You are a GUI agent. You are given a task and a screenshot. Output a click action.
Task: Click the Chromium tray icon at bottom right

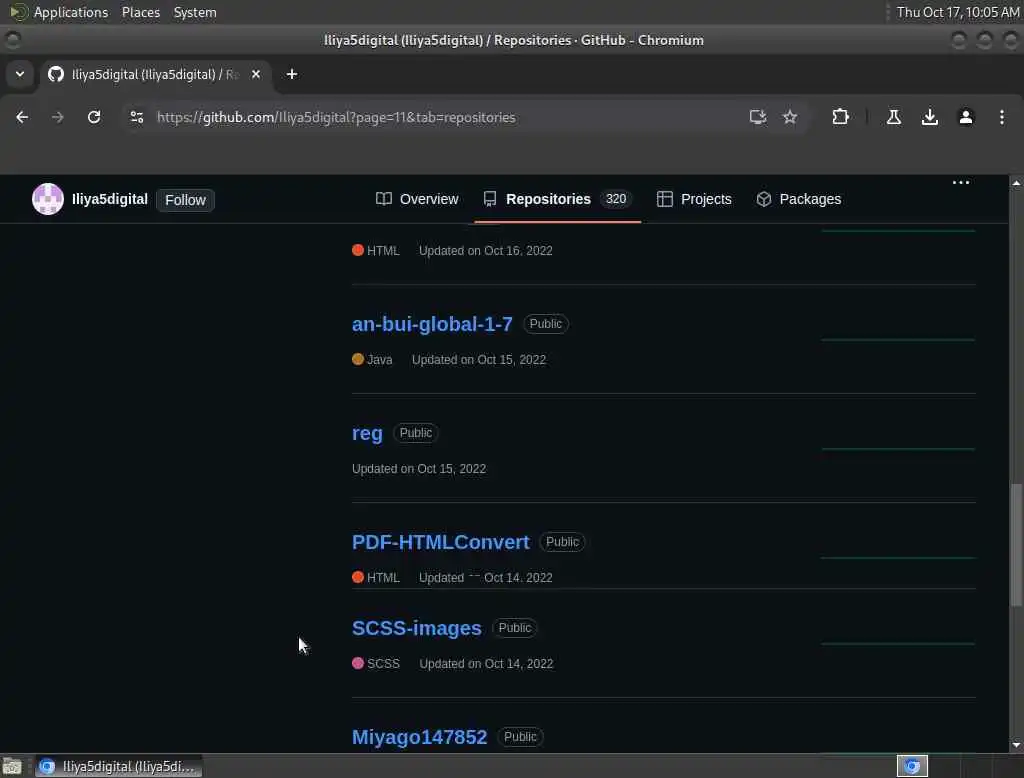point(912,766)
